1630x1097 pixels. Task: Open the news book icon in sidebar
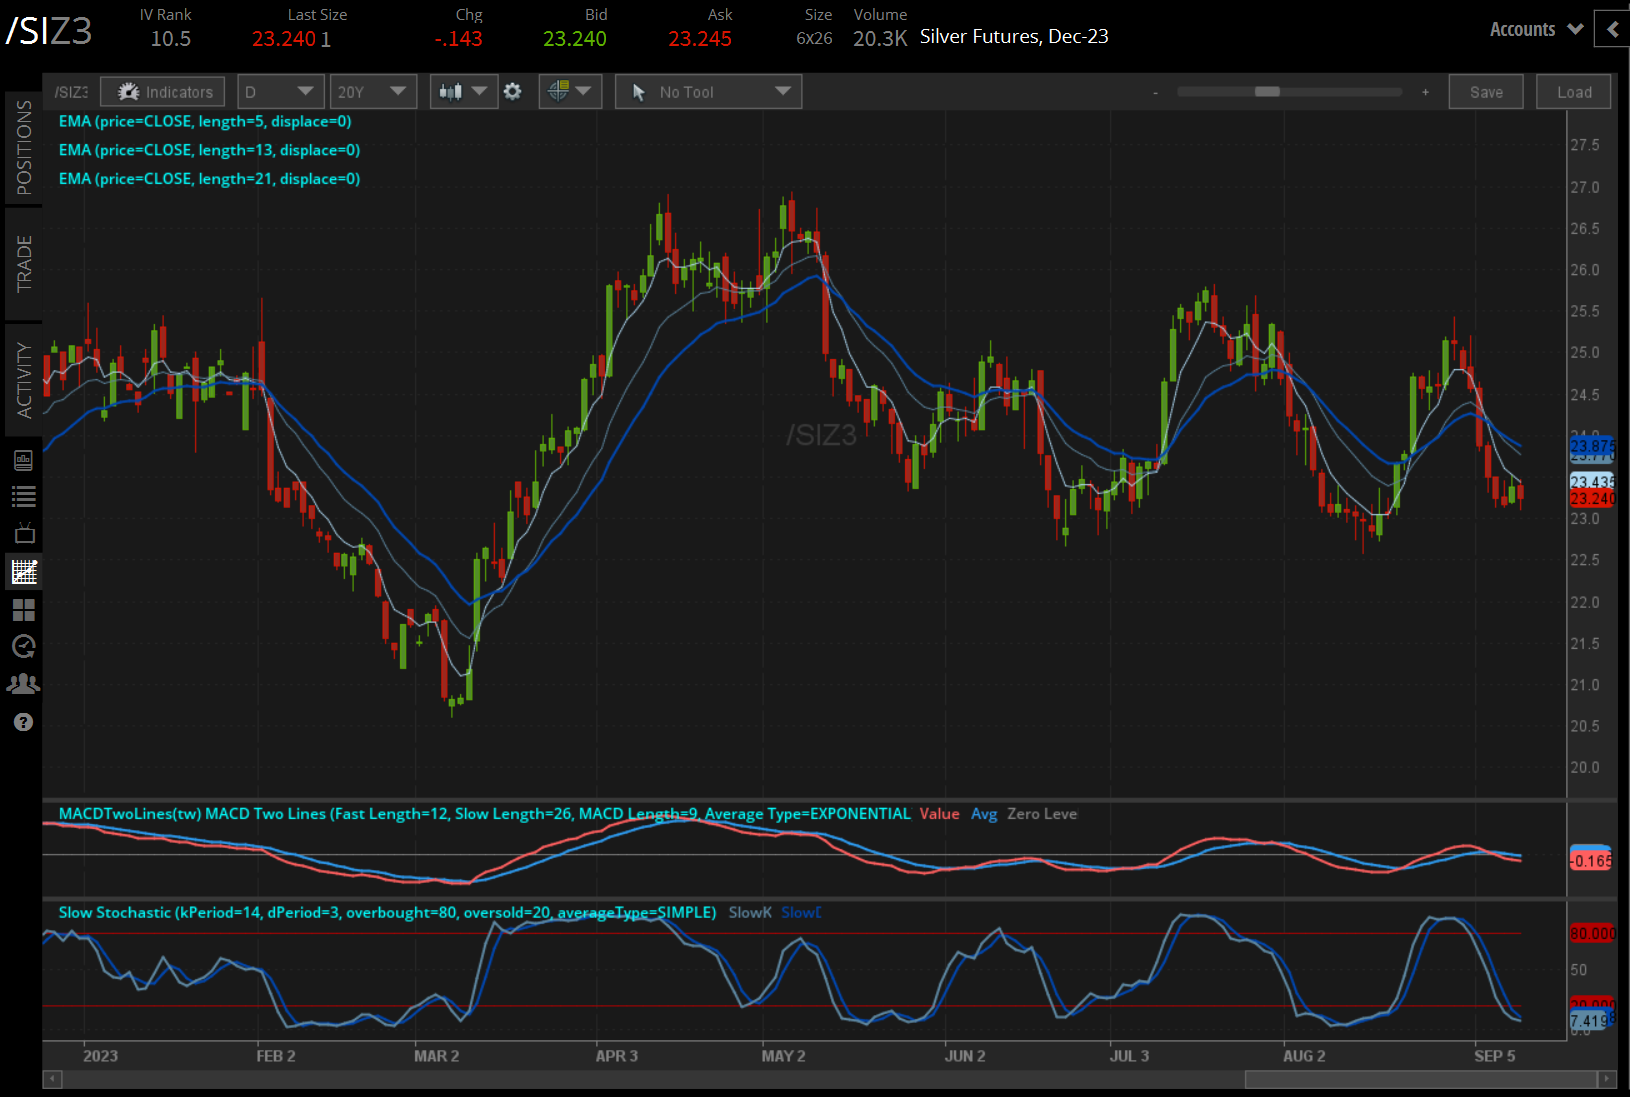click(x=24, y=460)
